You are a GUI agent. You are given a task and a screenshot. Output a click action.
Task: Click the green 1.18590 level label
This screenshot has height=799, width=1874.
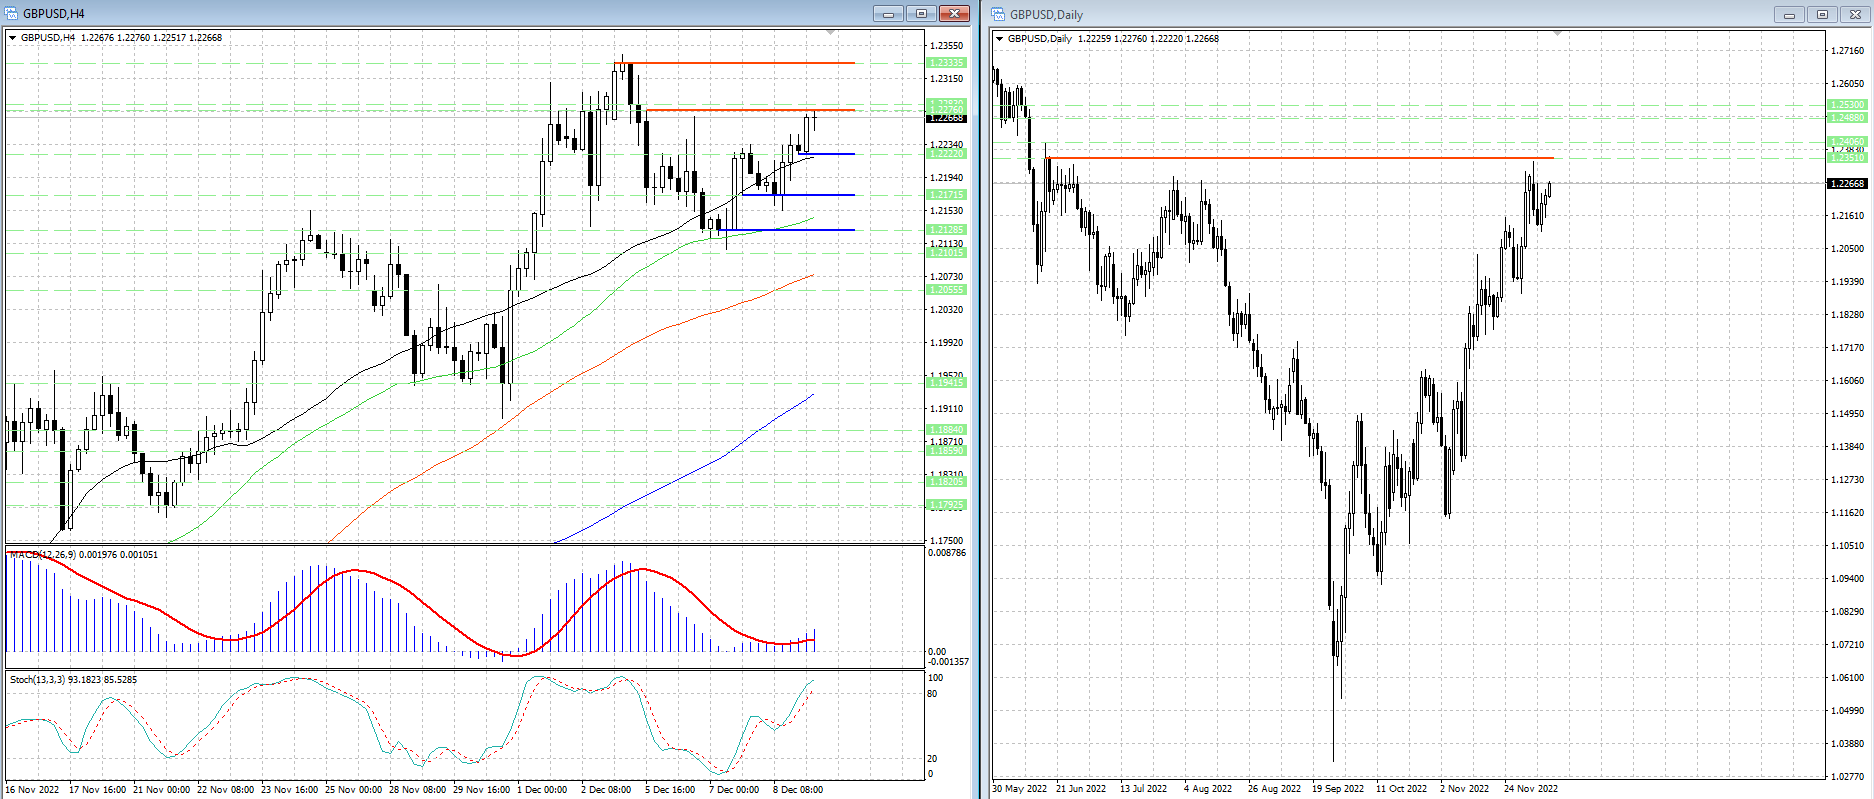pos(946,451)
